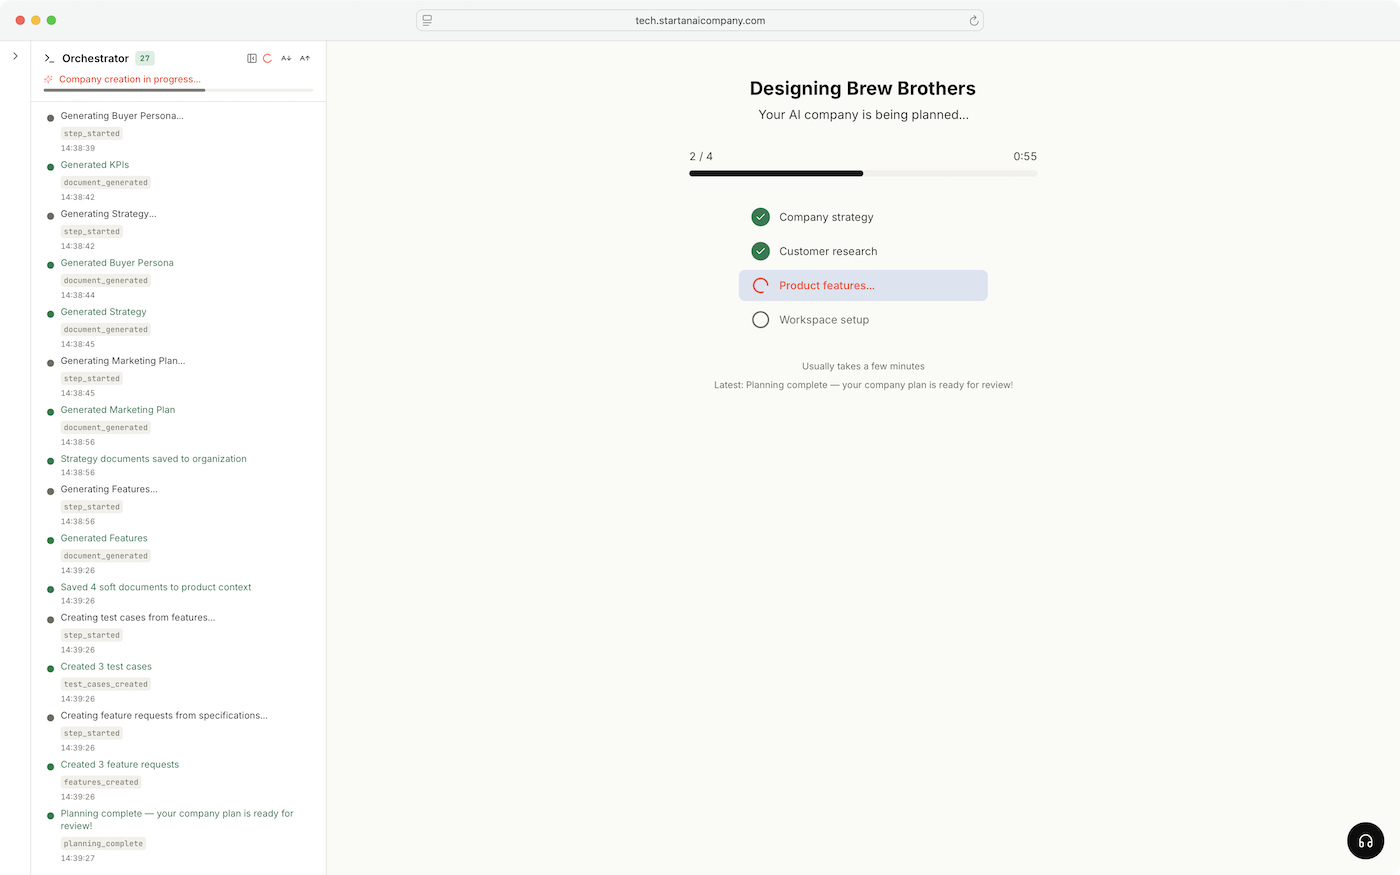This screenshot has height=875, width=1400.
Task: Open the Generating Marketing Plan log entry
Action: pyautogui.click(x=123, y=361)
